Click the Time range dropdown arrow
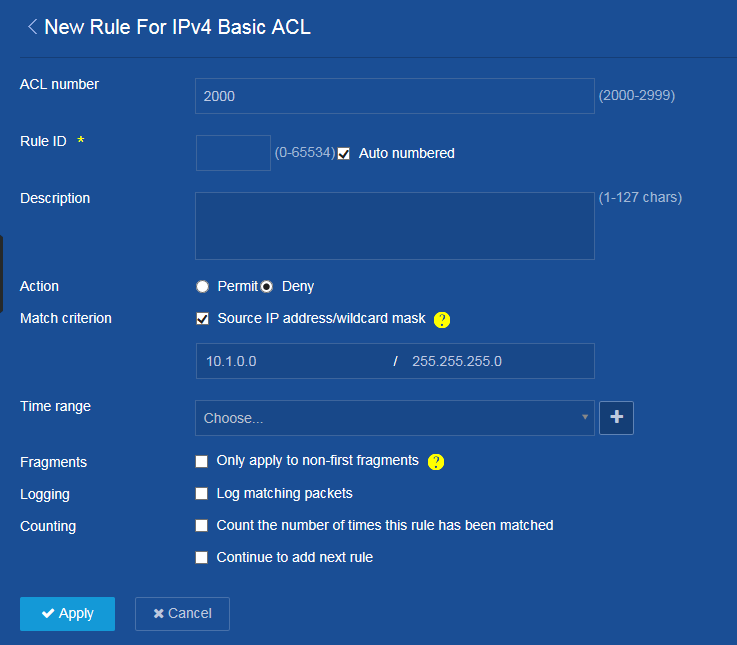Image resolution: width=737 pixels, height=645 pixels. pyautogui.click(x=585, y=418)
